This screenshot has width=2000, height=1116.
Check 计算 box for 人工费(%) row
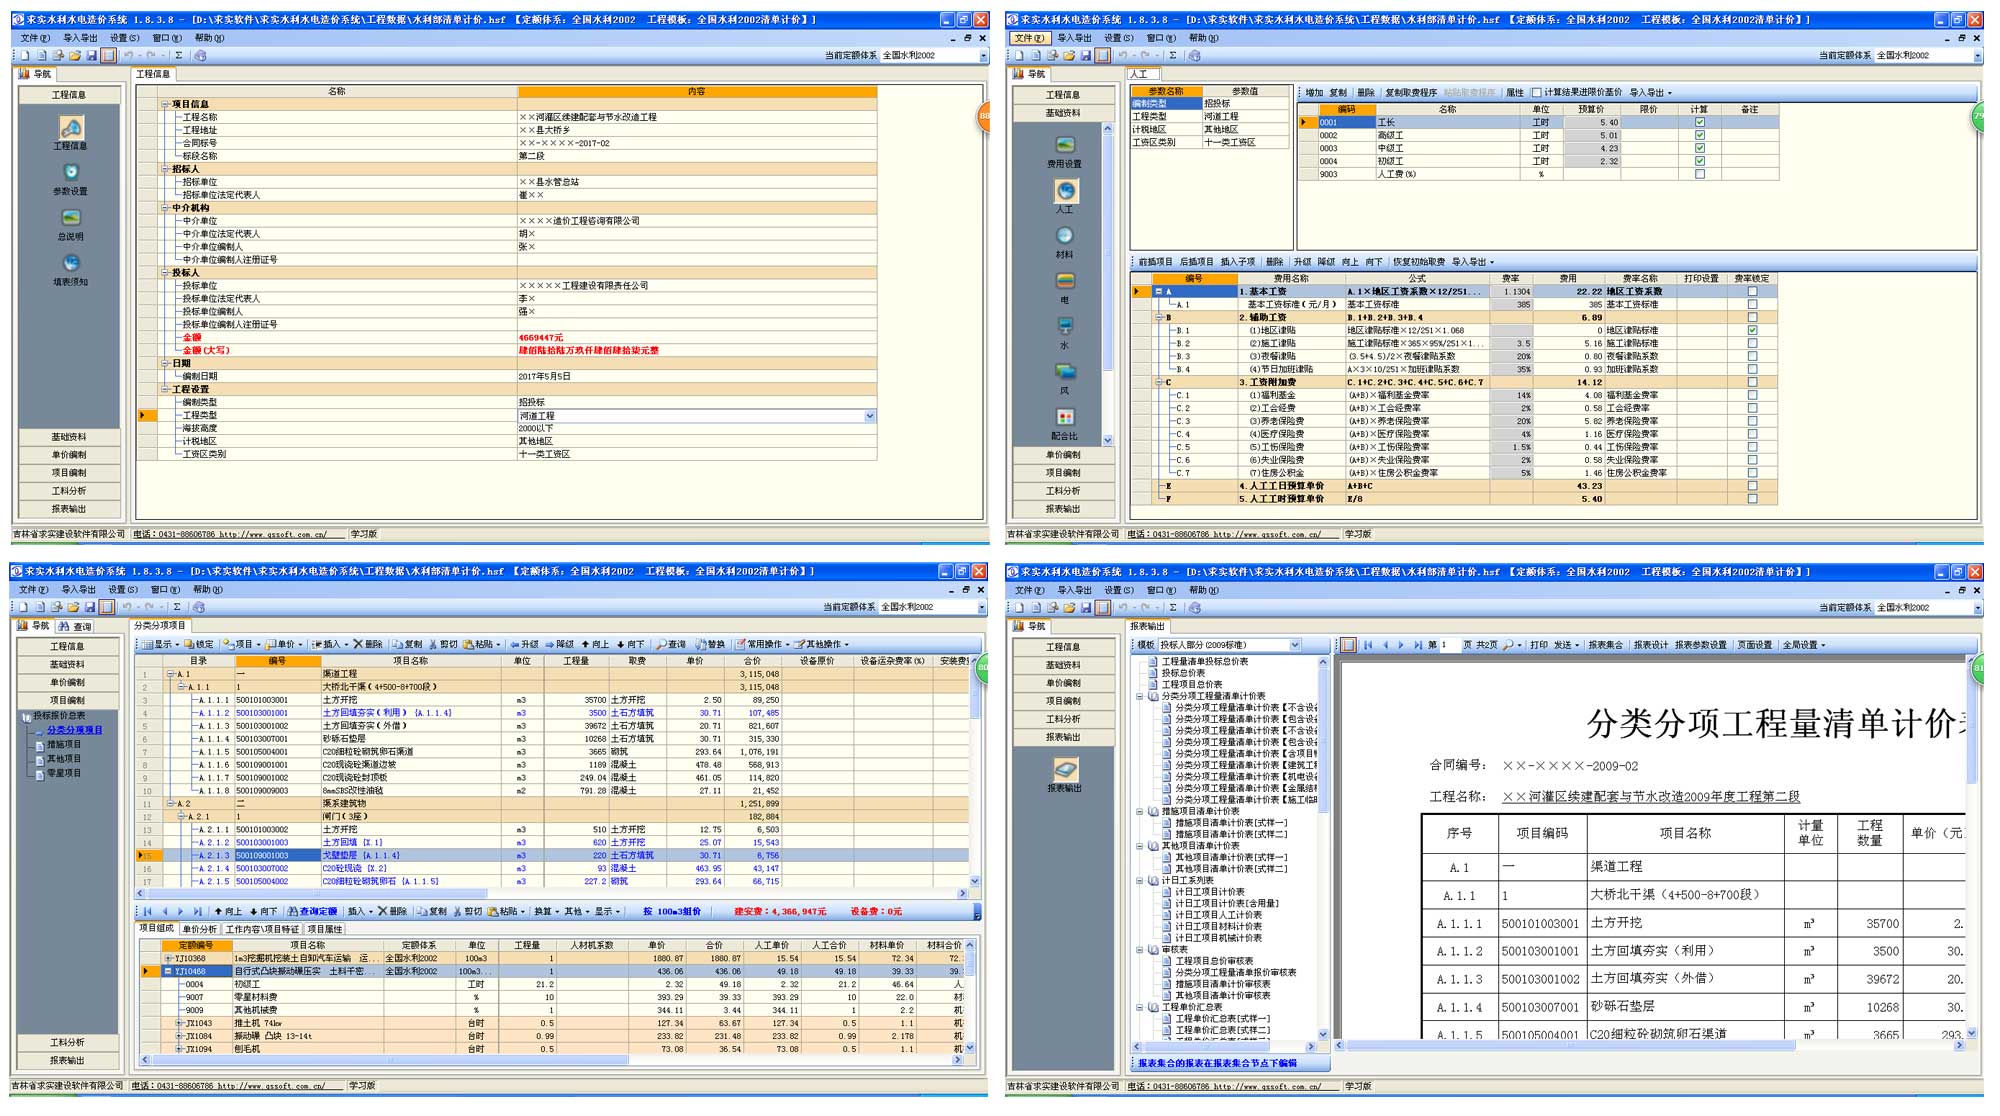(x=1699, y=174)
